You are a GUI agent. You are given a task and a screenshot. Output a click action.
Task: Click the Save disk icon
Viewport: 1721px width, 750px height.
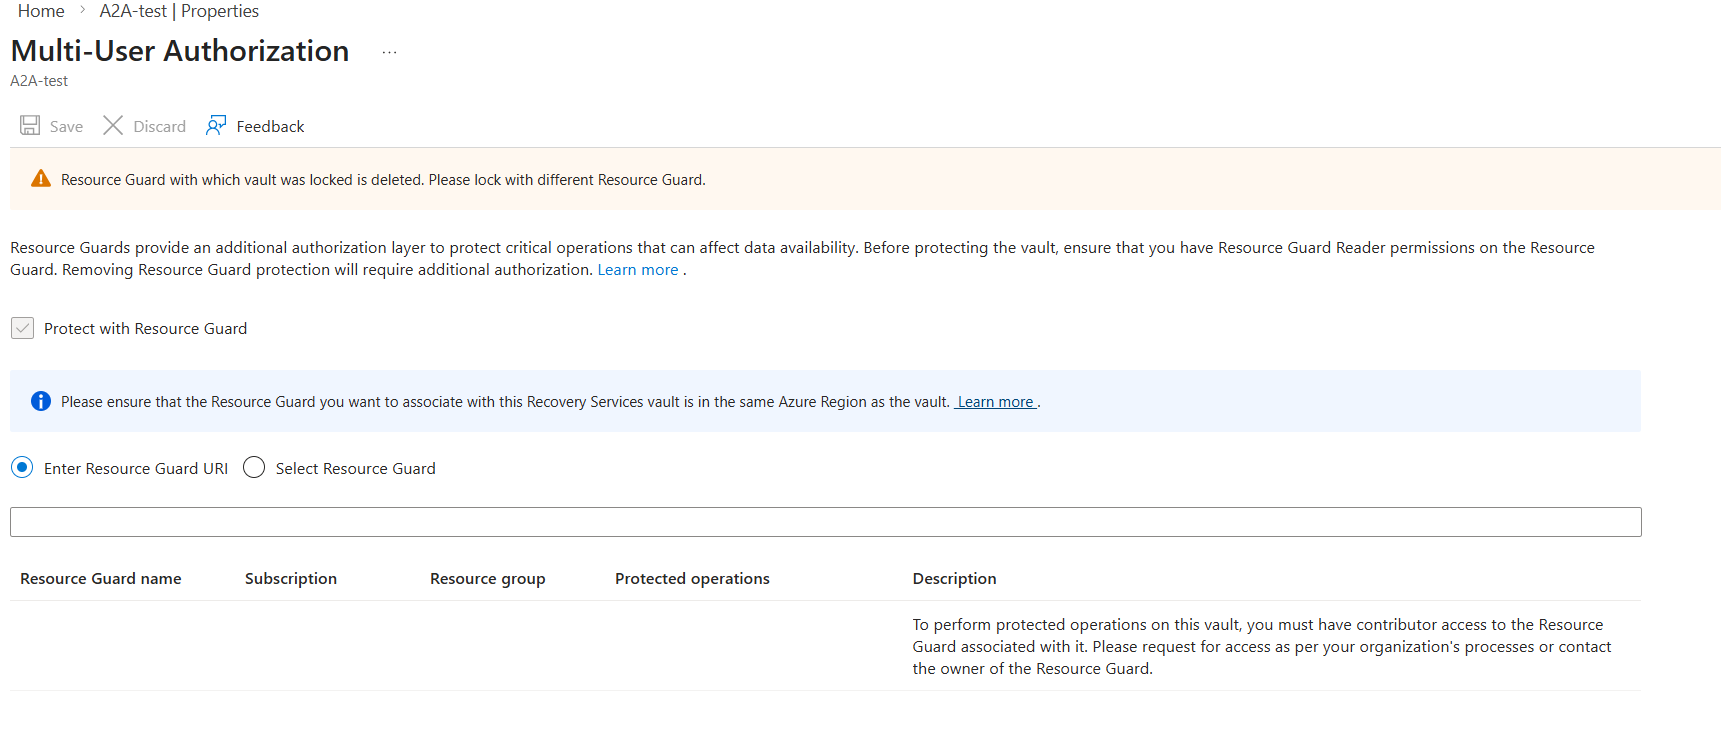[x=30, y=126]
